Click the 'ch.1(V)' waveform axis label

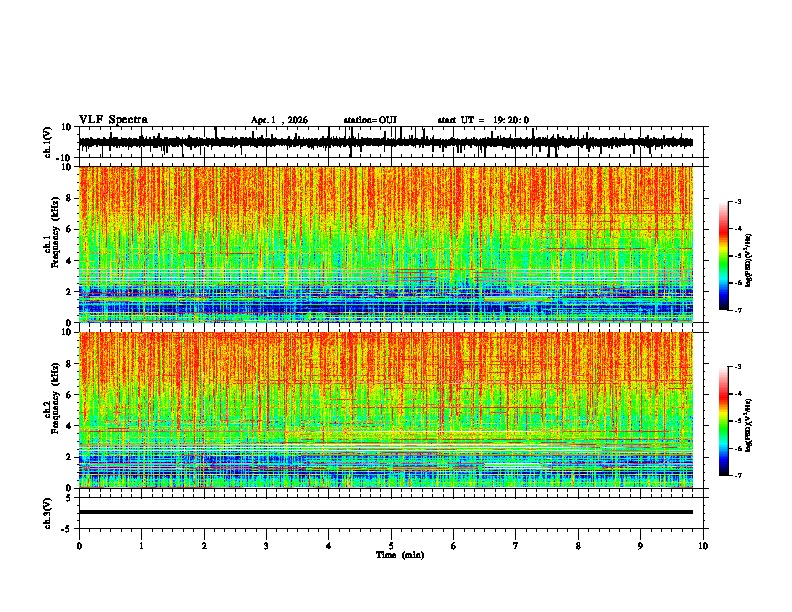point(48,142)
